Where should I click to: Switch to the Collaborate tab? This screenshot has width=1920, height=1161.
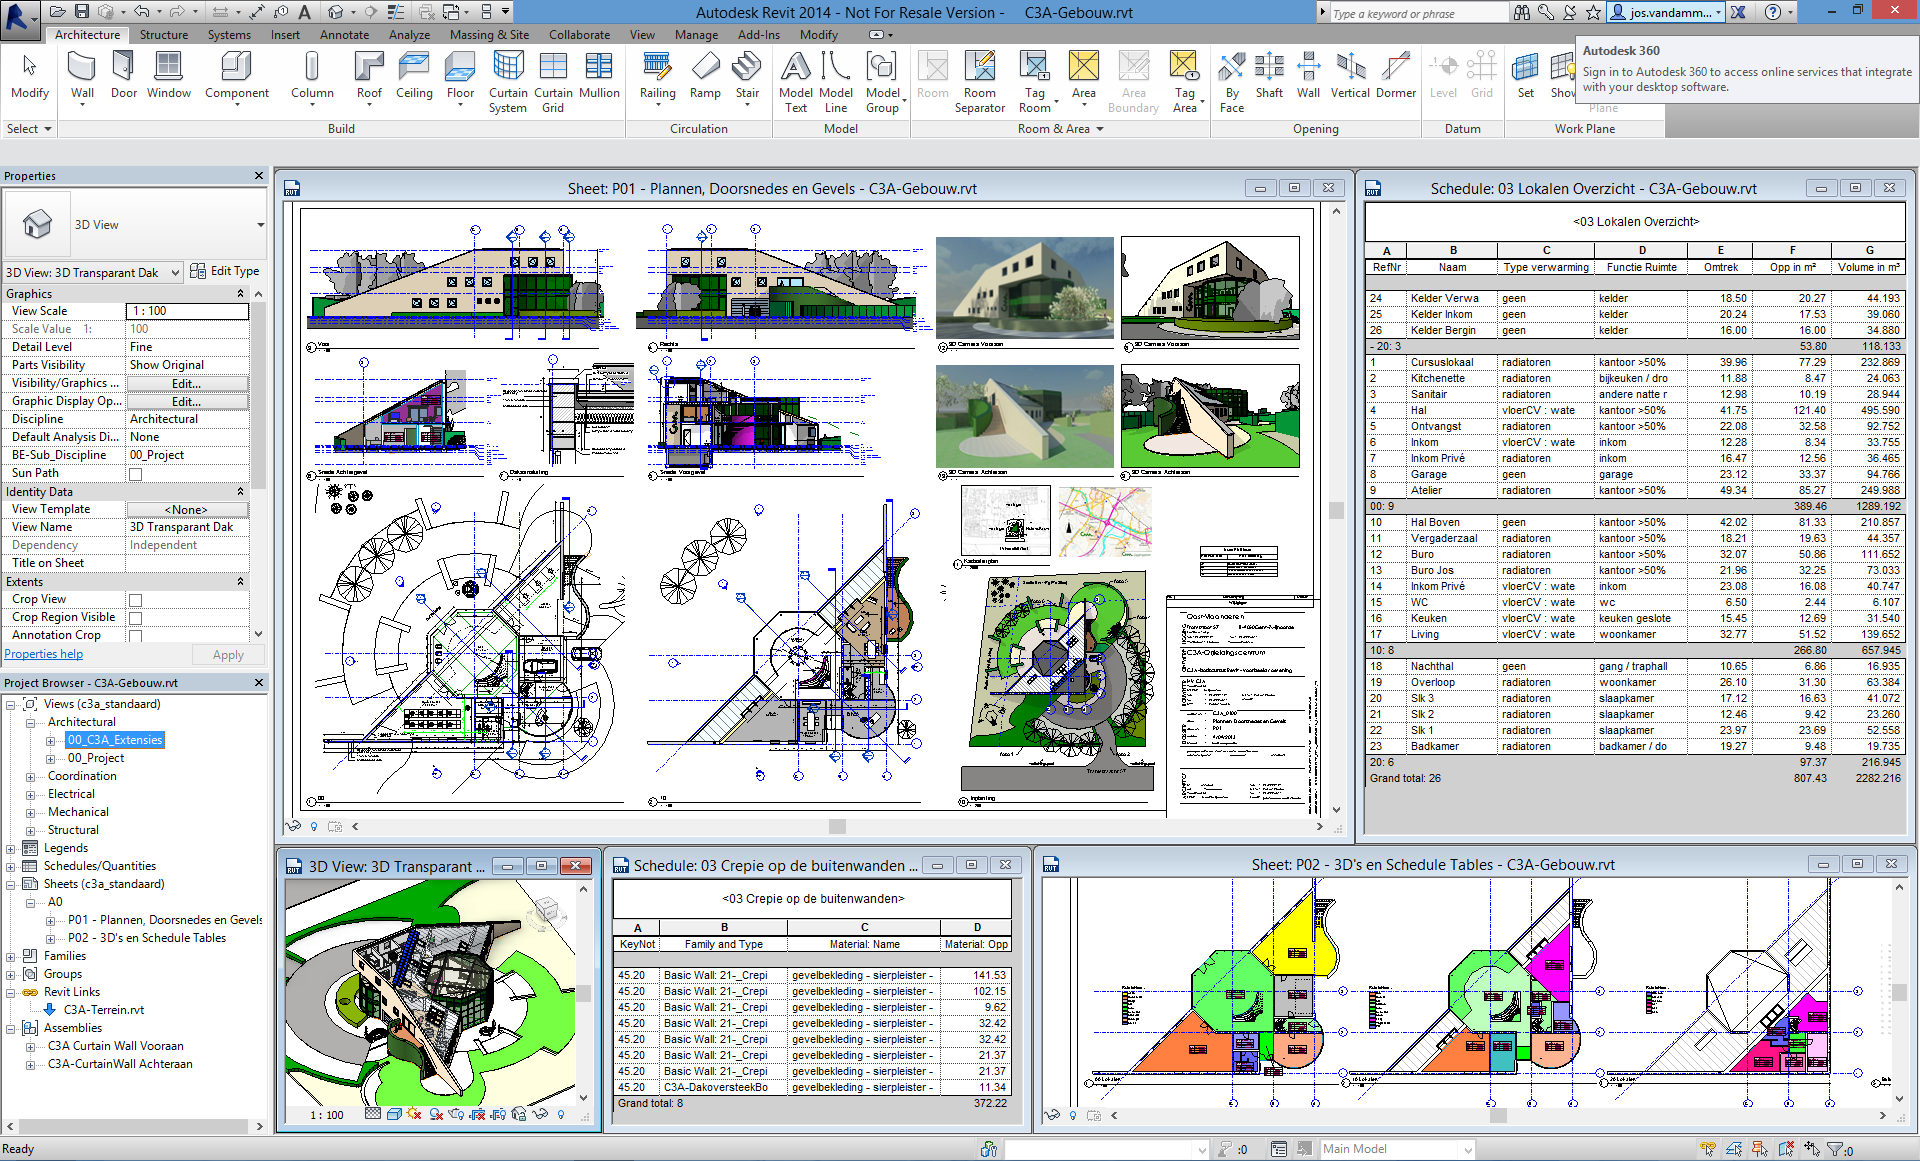[579, 34]
